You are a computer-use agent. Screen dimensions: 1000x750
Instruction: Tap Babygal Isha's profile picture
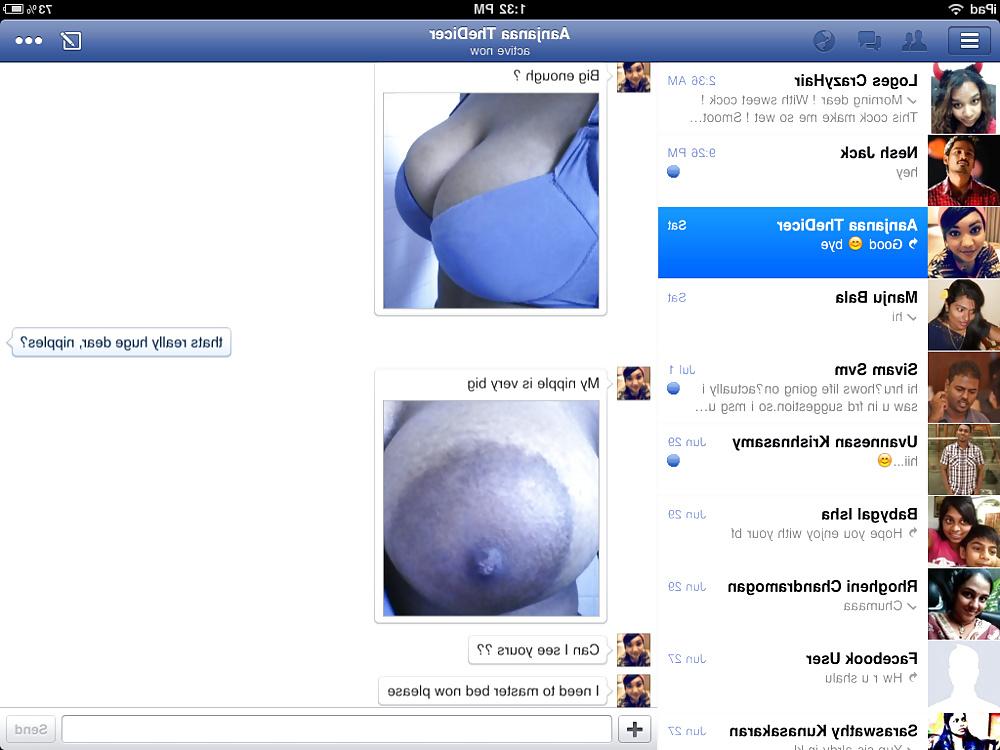(x=964, y=531)
